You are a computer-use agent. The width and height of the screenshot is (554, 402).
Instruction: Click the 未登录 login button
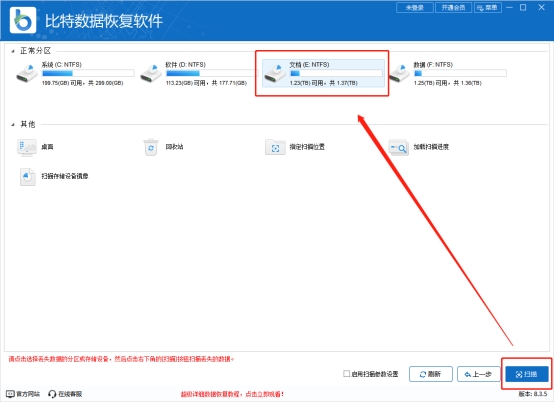pos(415,7)
